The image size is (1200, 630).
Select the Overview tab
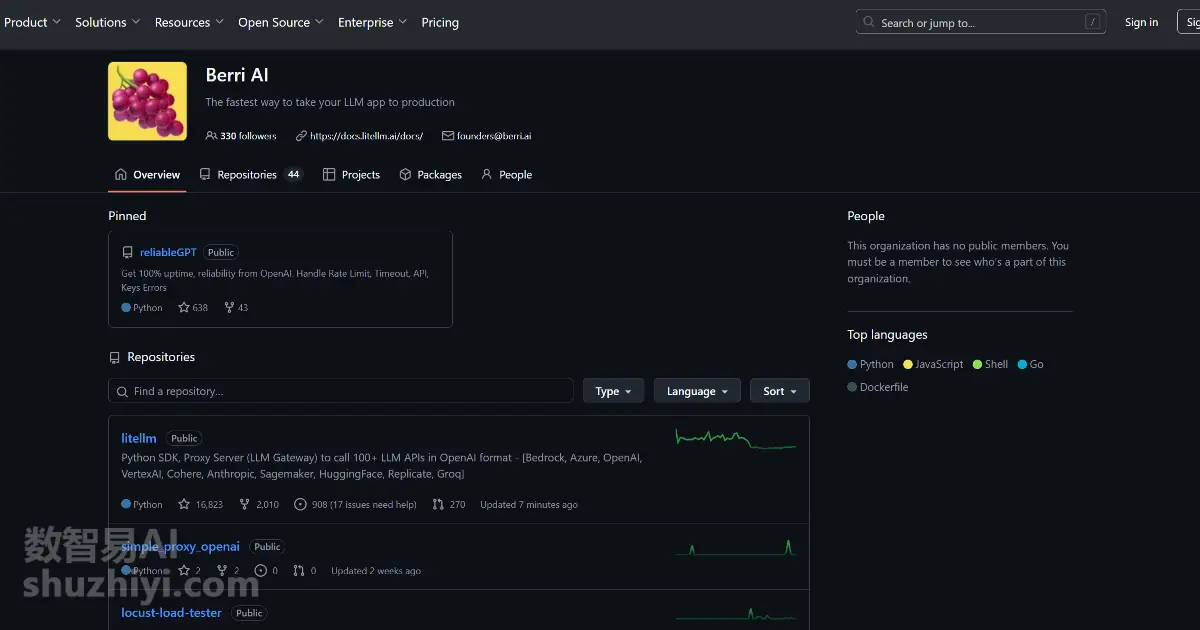(x=147, y=174)
